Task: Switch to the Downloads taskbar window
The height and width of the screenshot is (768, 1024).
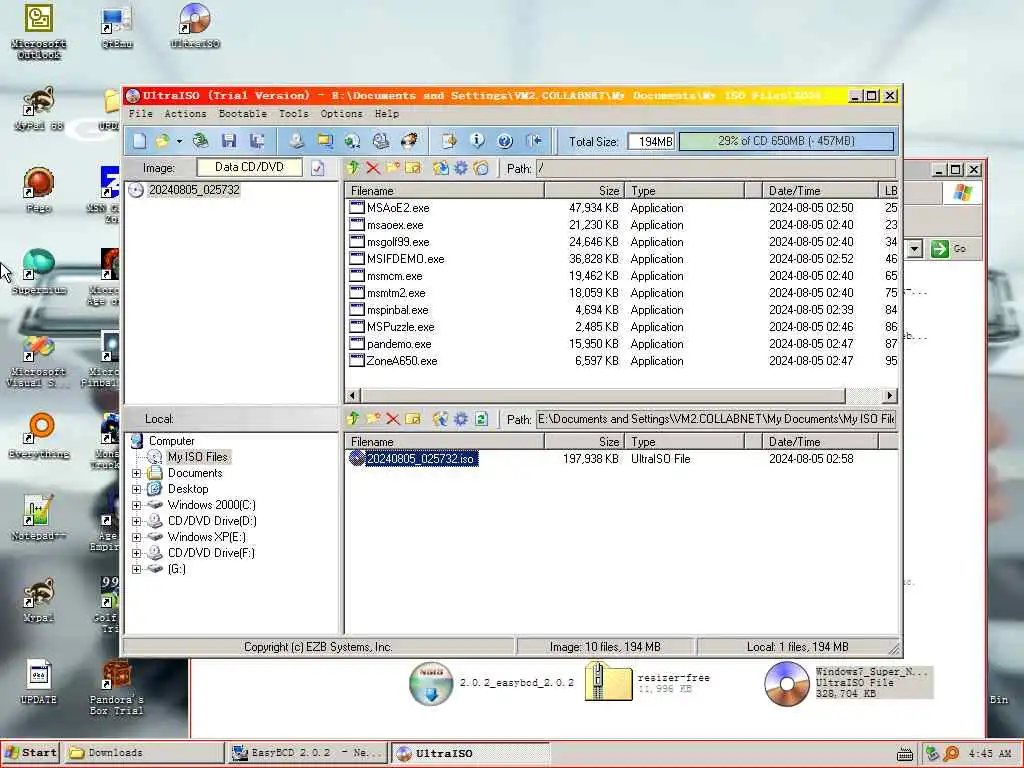Action: (x=144, y=752)
